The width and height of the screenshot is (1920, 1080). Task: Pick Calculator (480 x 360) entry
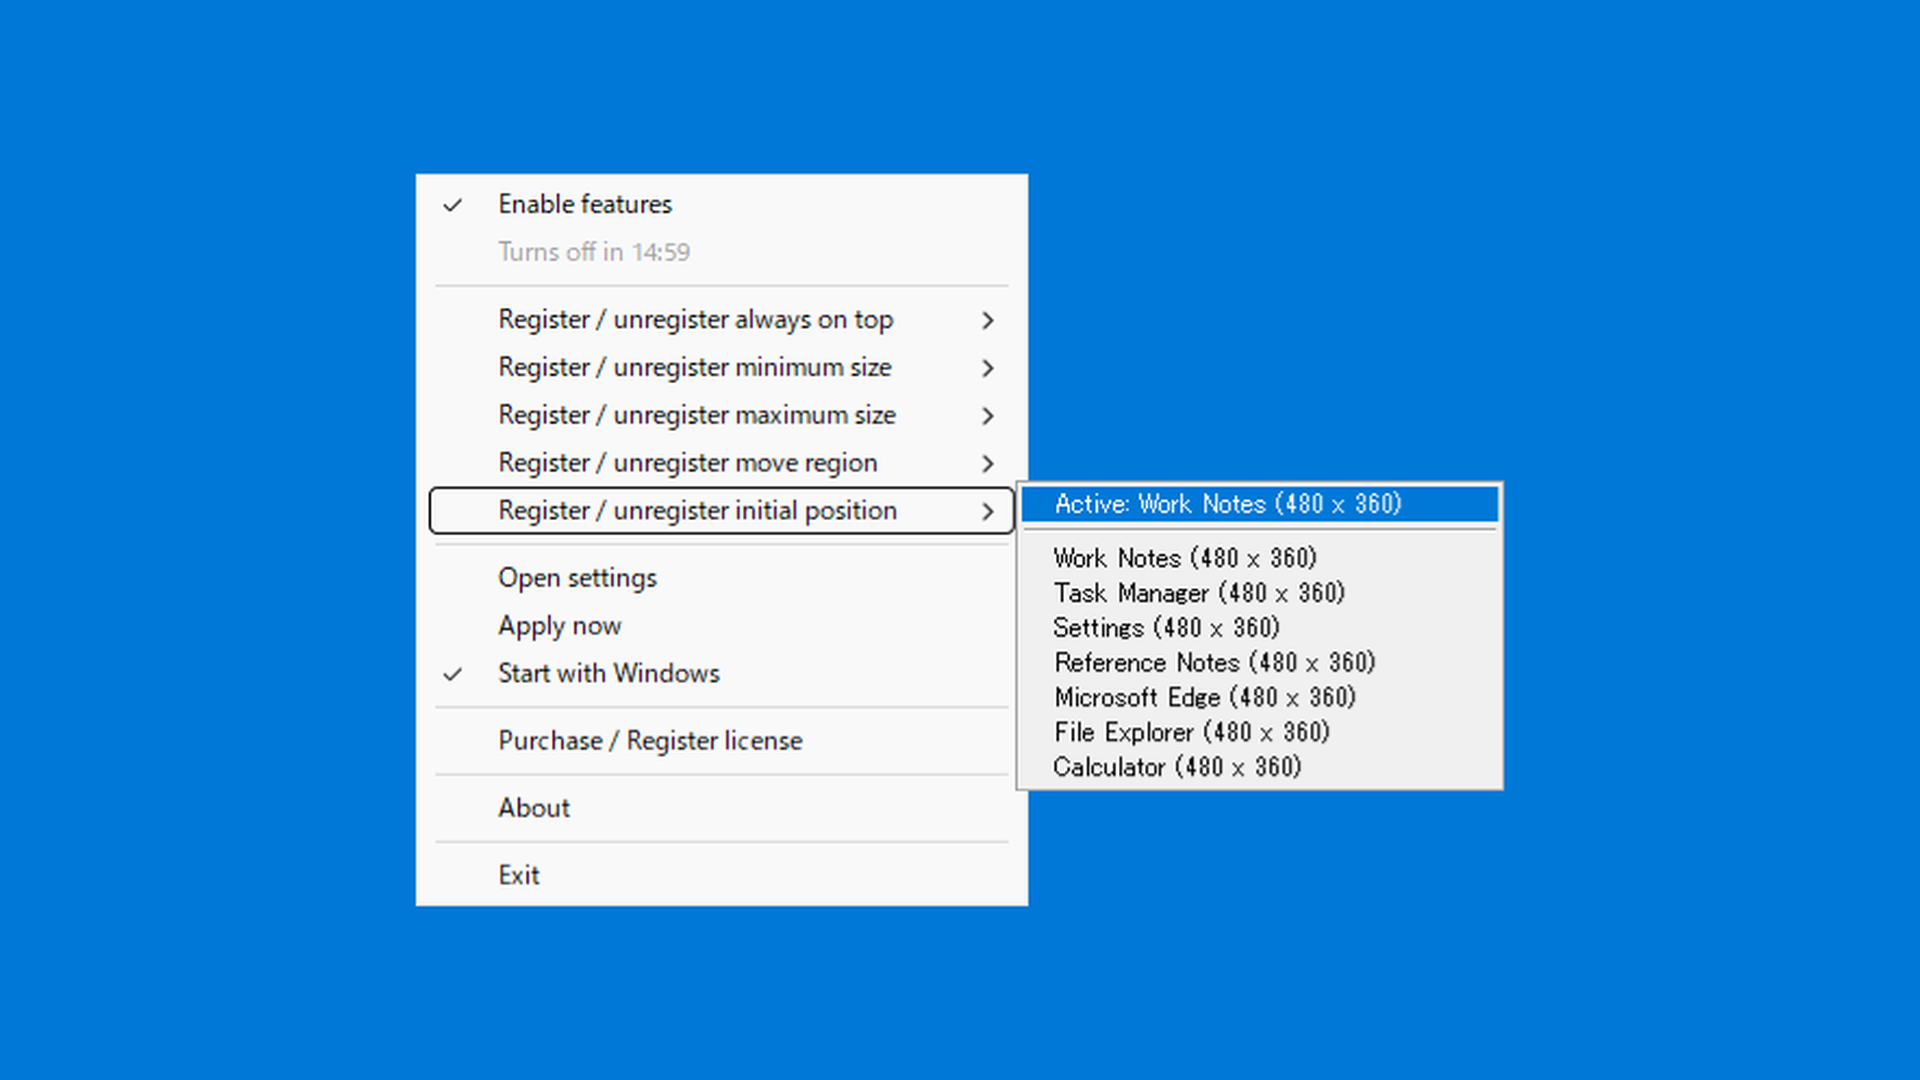coord(1260,768)
